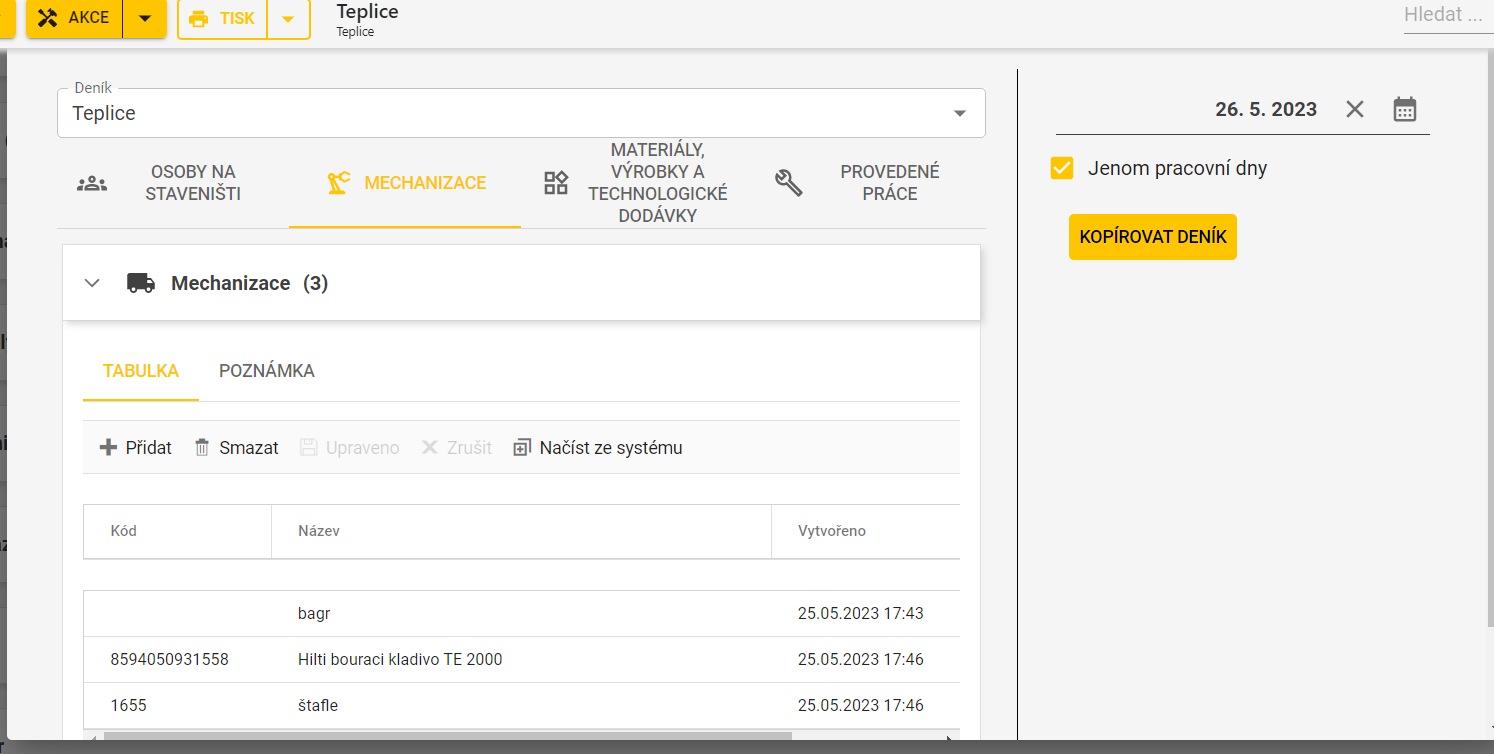This screenshot has height=754, width=1494.
Task: Expand the Akce dropdown arrow
Action: coord(145,18)
